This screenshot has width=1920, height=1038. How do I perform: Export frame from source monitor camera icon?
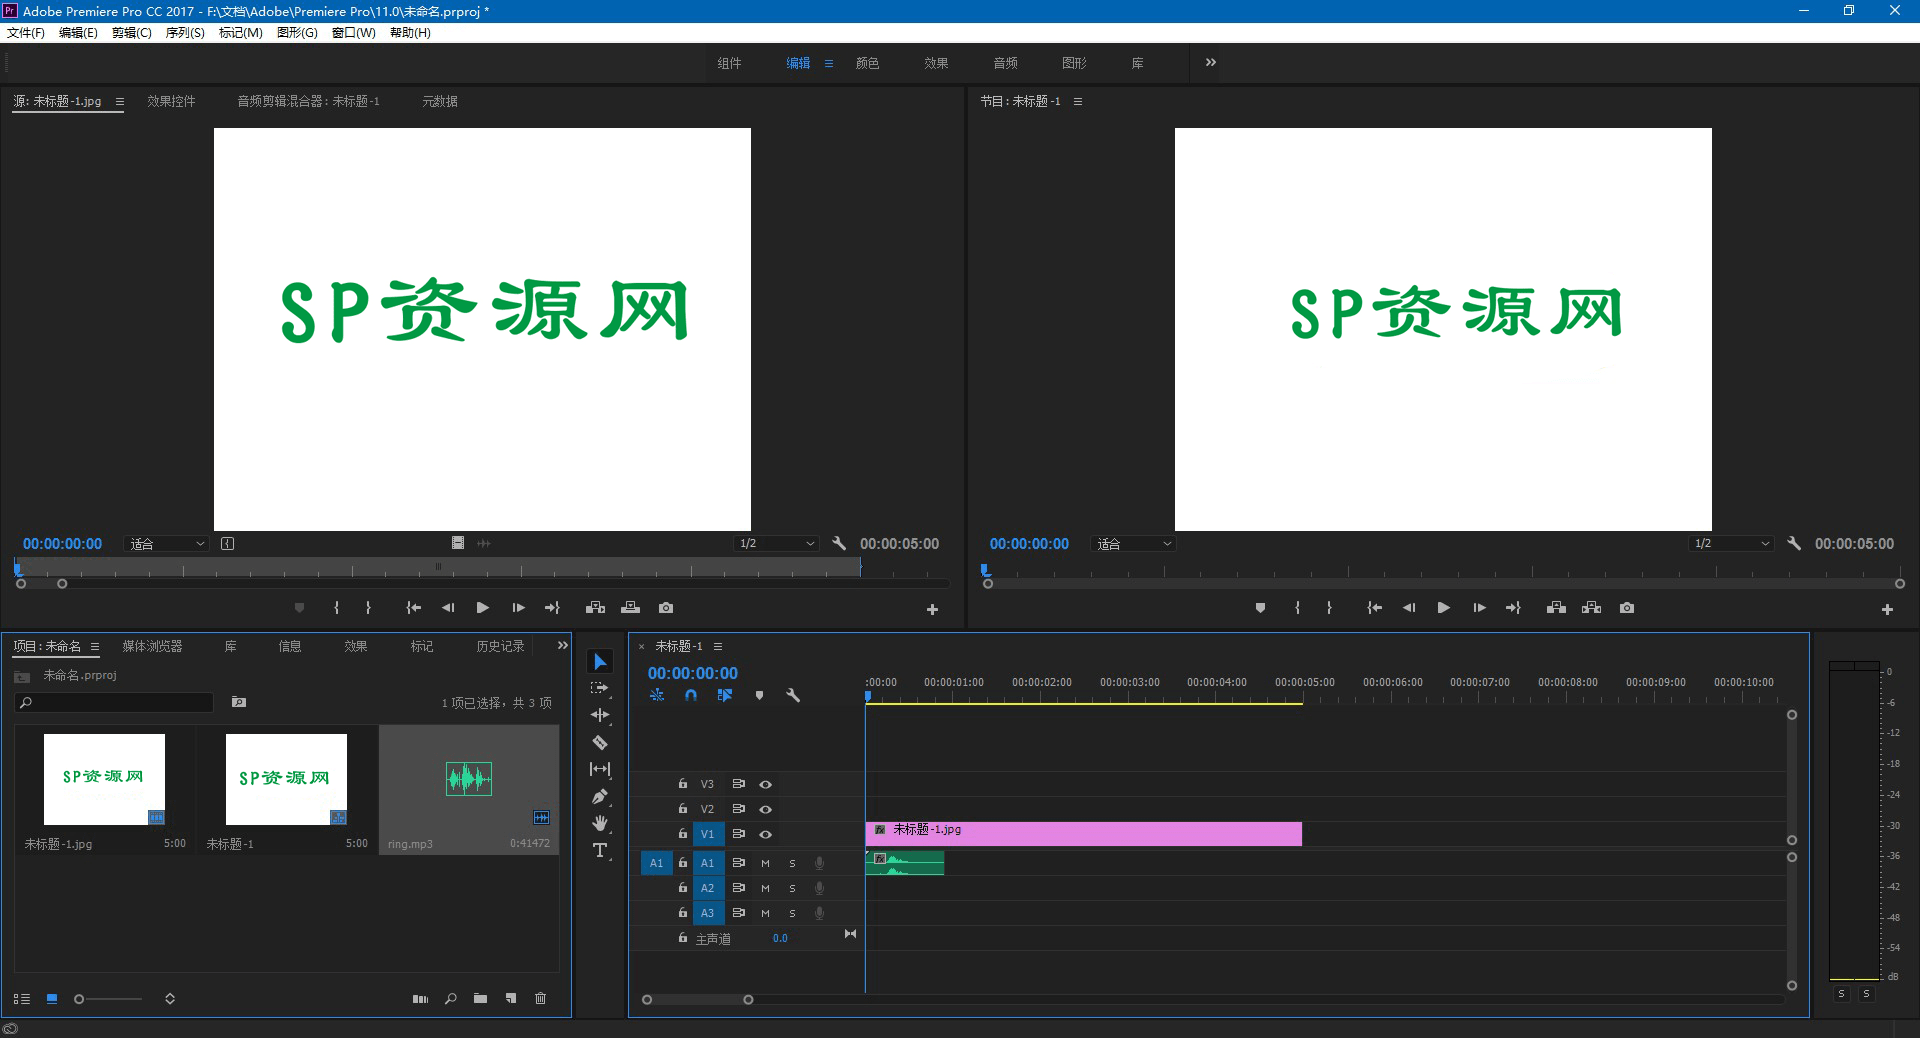coord(666,607)
